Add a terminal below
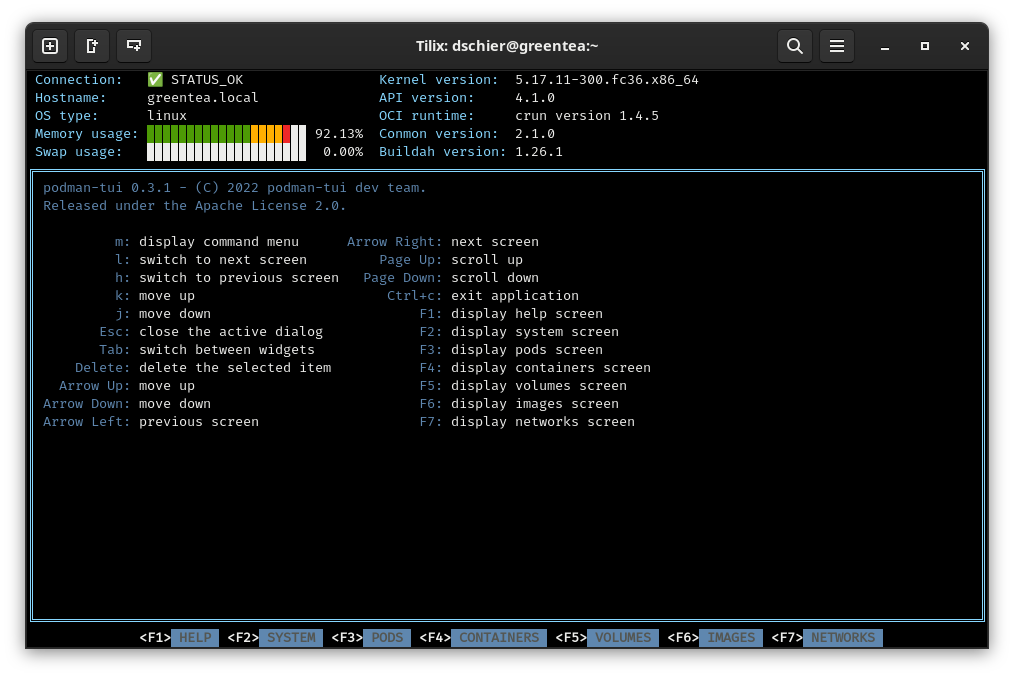 tap(133, 45)
